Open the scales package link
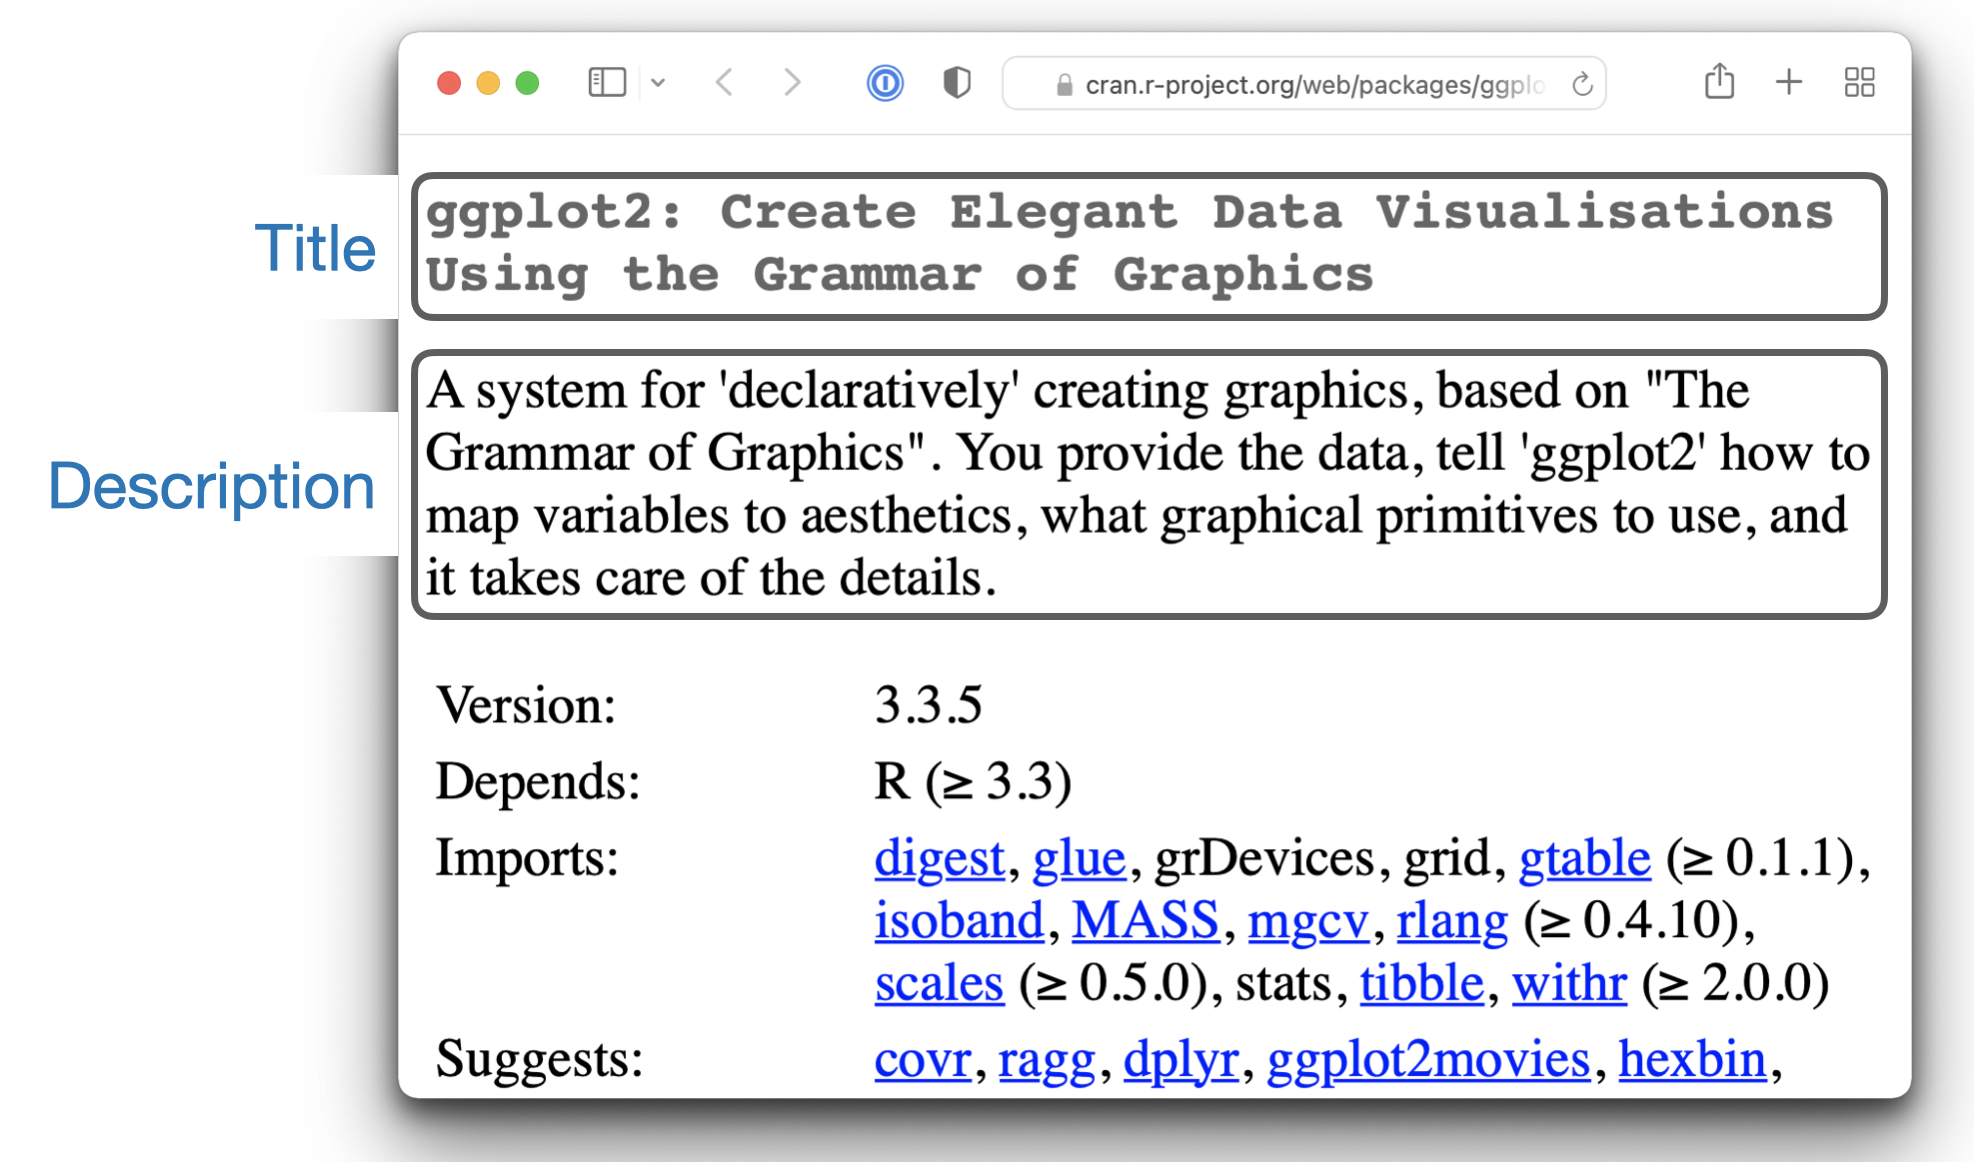 pos(939,983)
